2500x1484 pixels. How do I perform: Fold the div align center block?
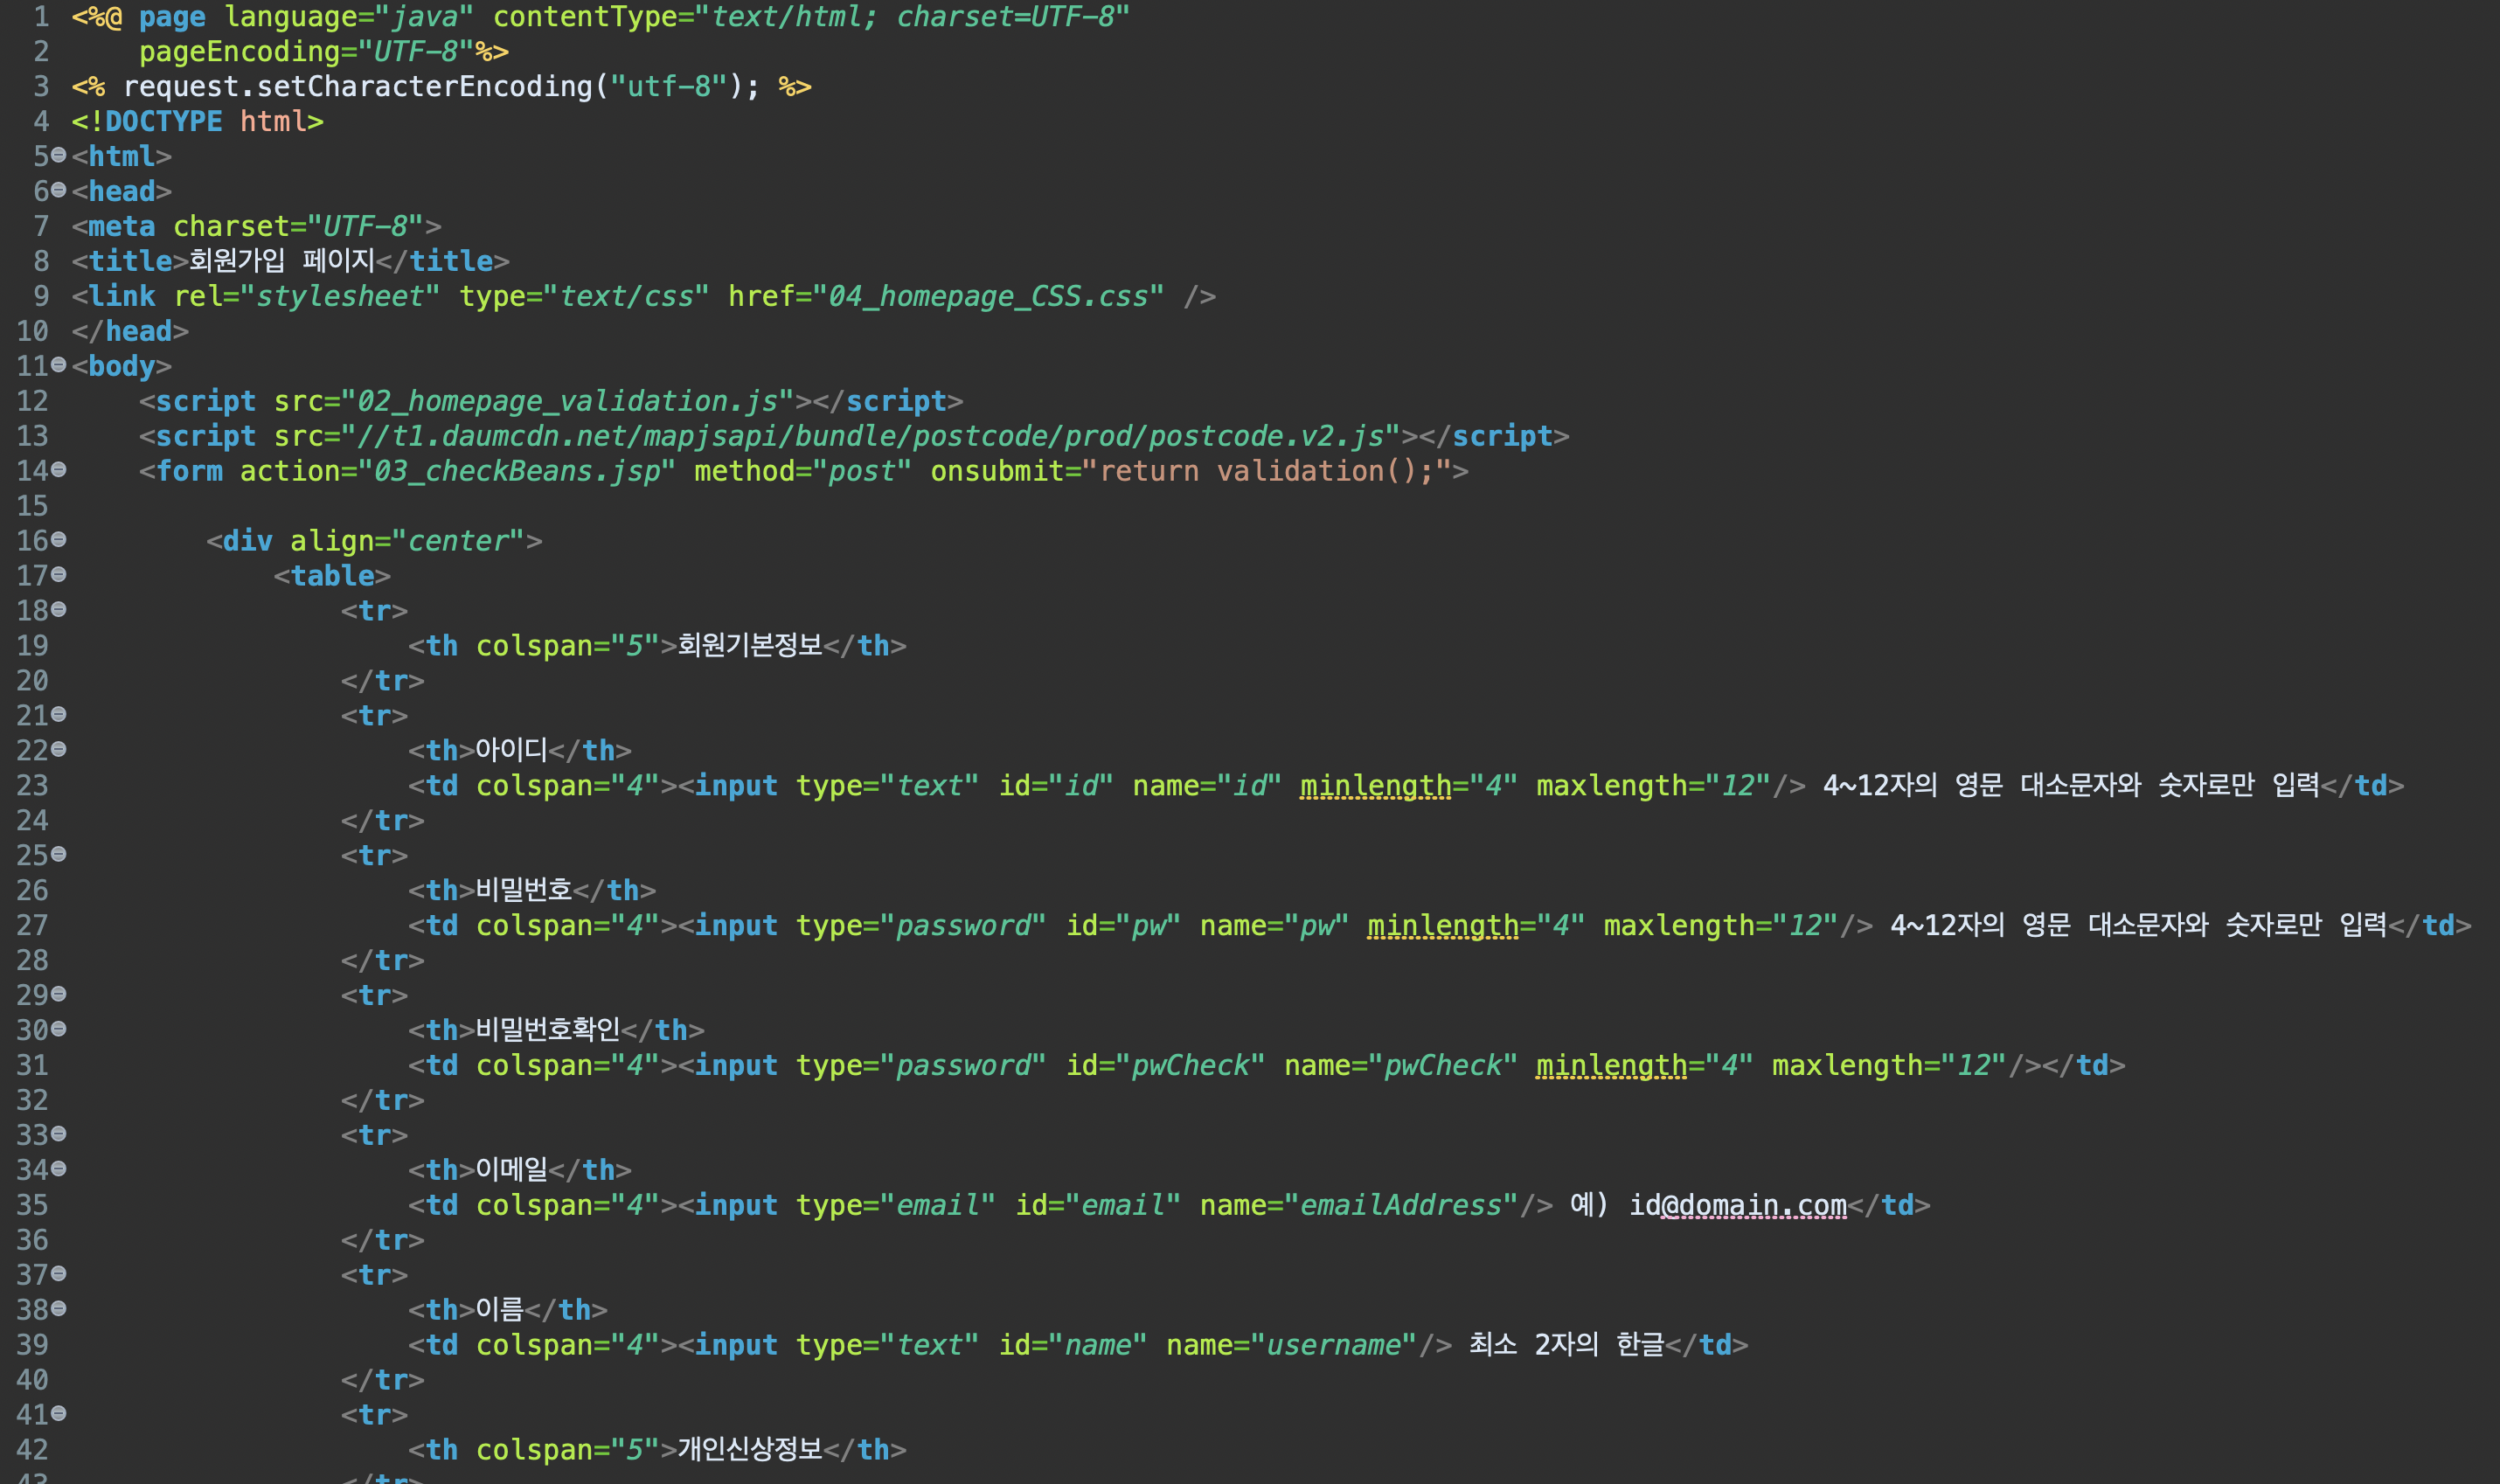[x=58, y=540]
